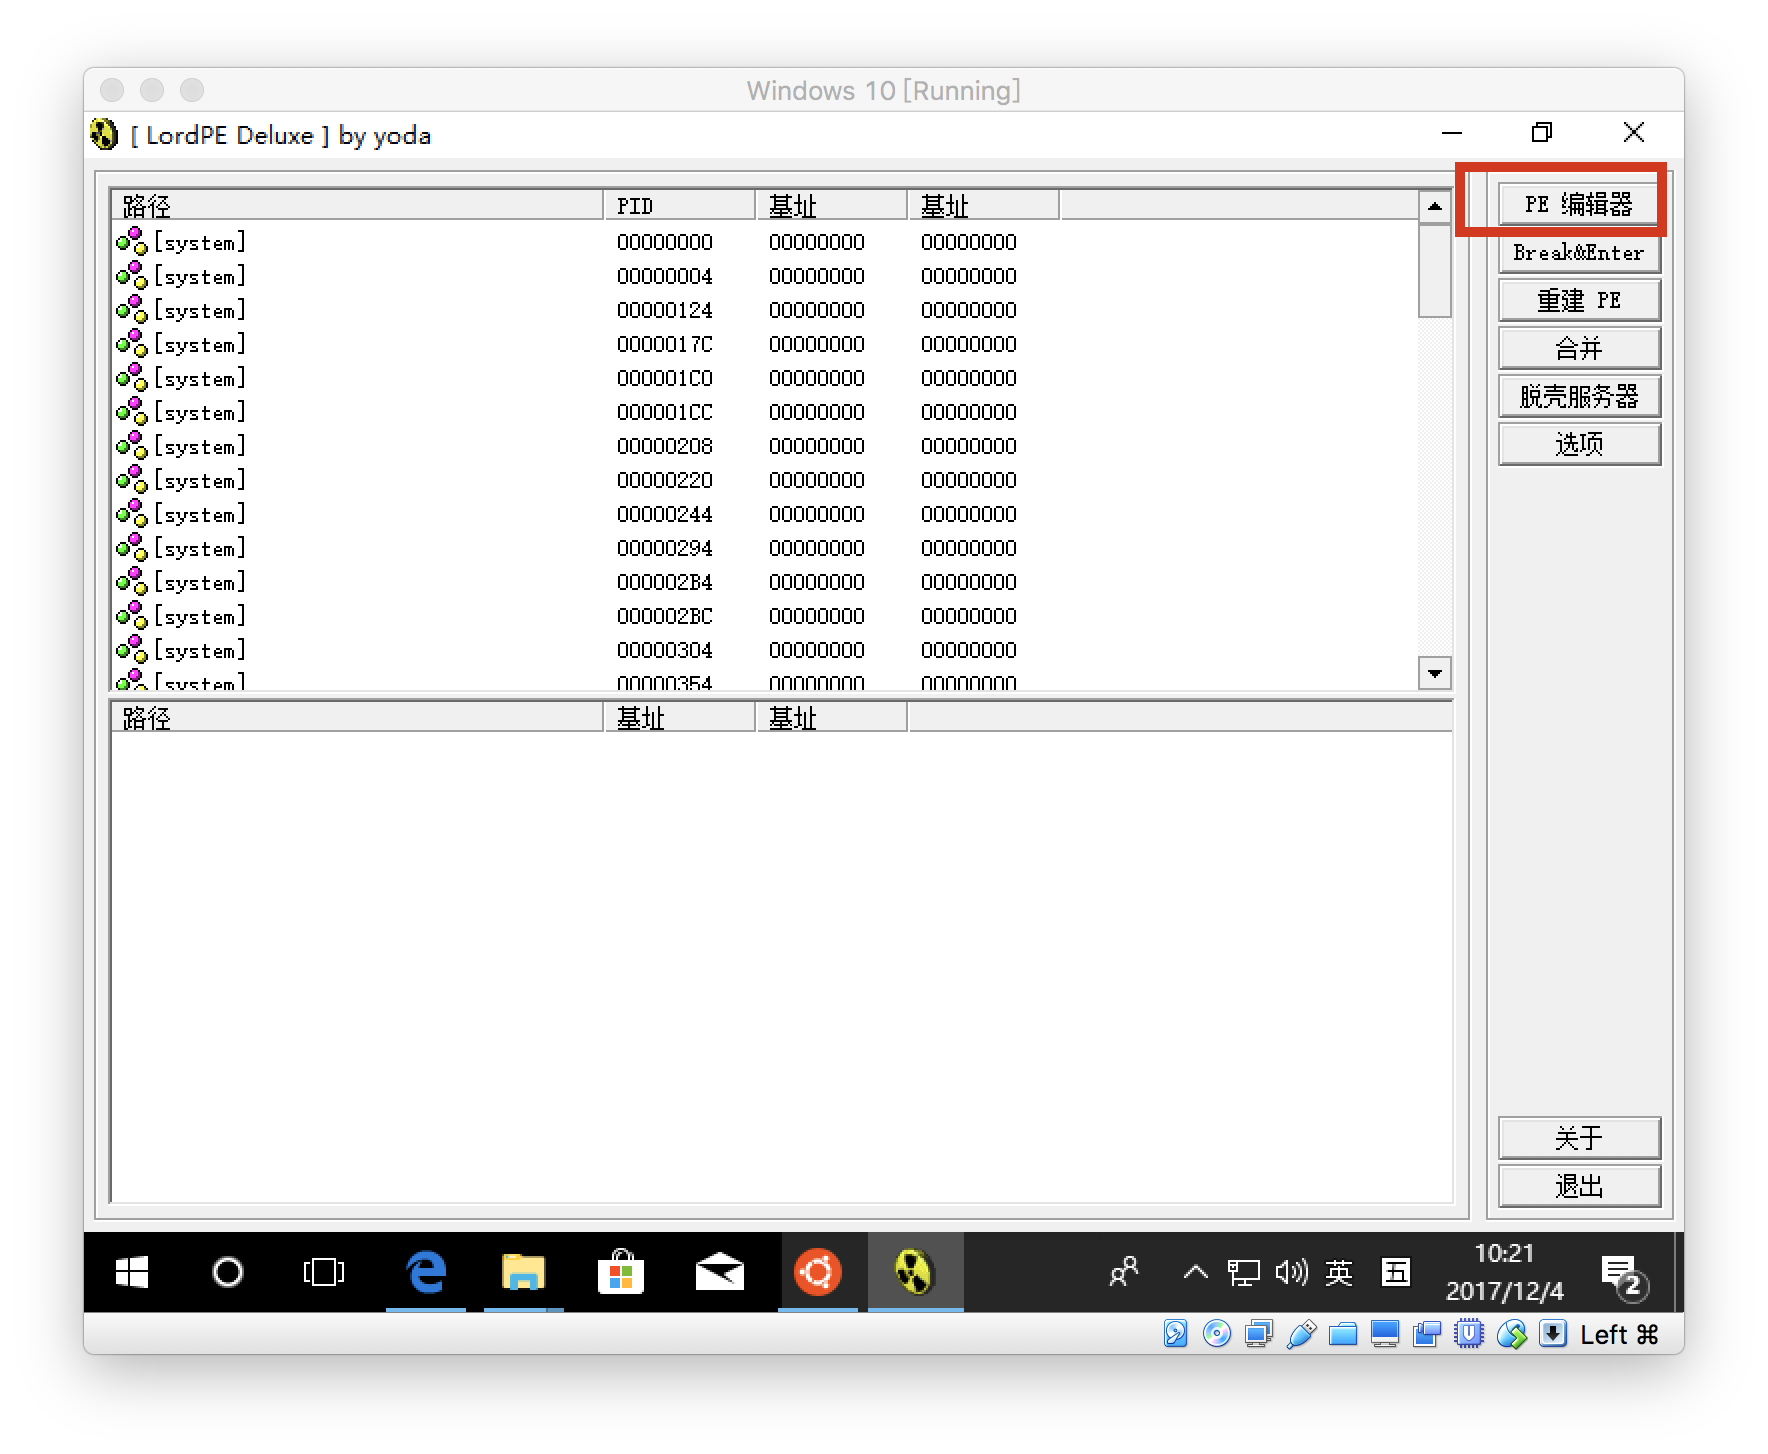
Task: Launch Microsoft Store from the taskbar
Action: pos(620,1272)
